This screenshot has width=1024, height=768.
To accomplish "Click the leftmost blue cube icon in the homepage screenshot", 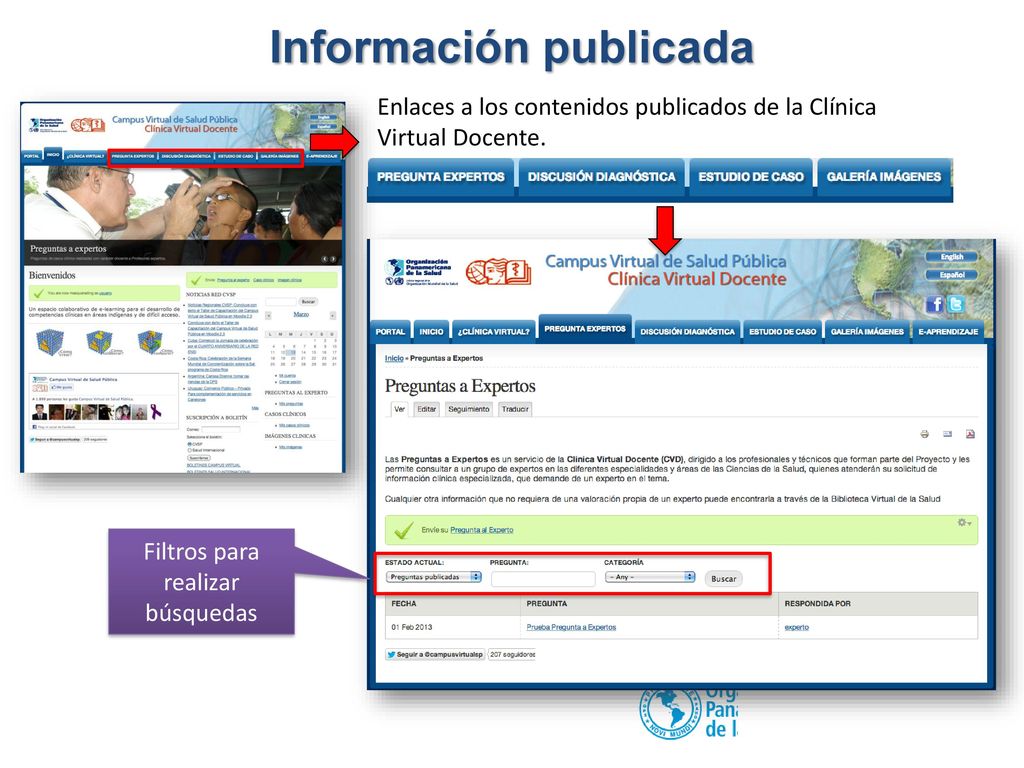I will (x=50, y=341).
